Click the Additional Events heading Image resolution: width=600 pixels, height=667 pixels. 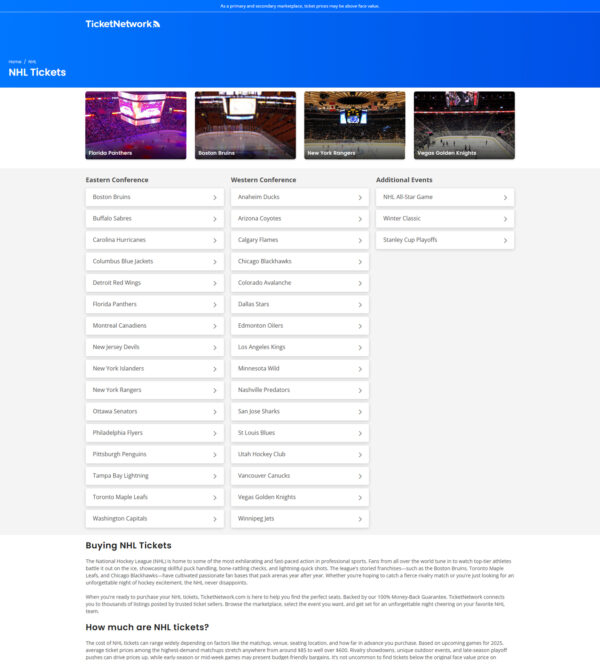pos(404,180)
